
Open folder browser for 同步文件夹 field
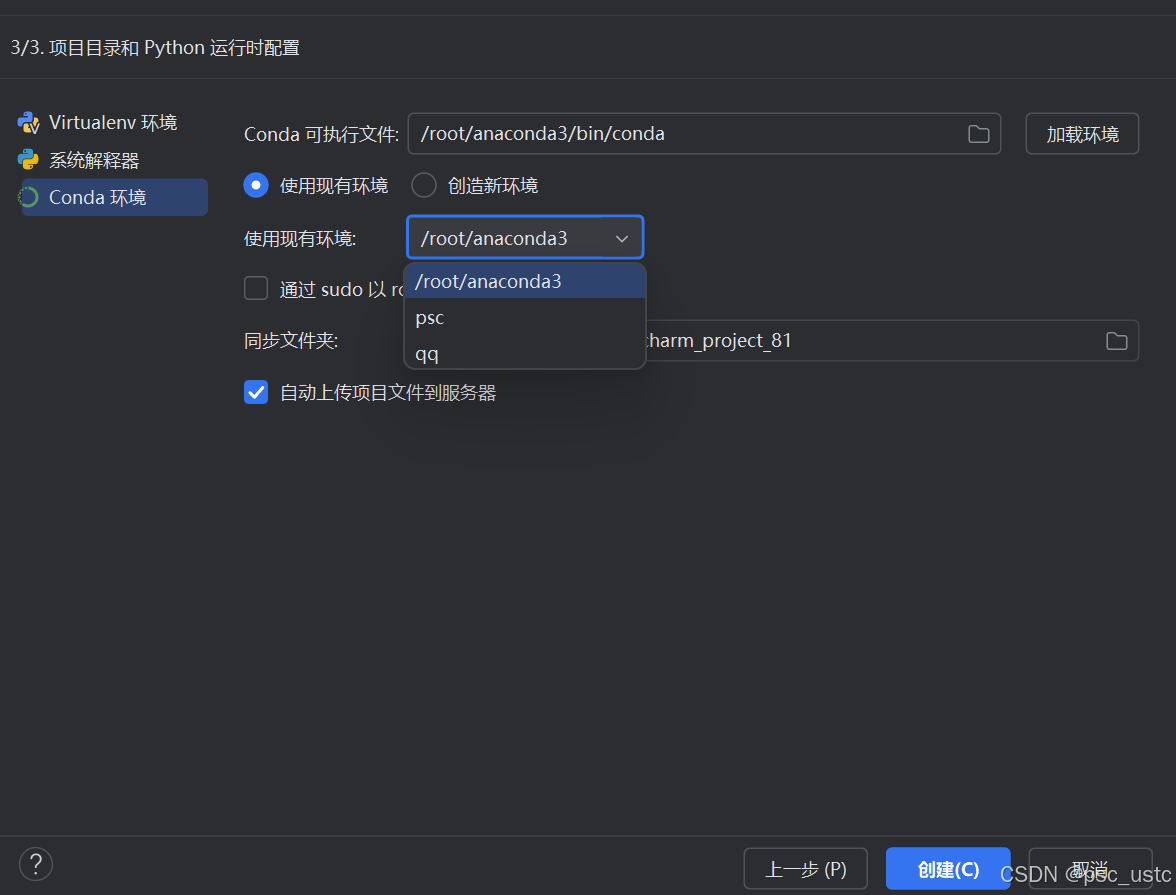tap(1116, 341)
